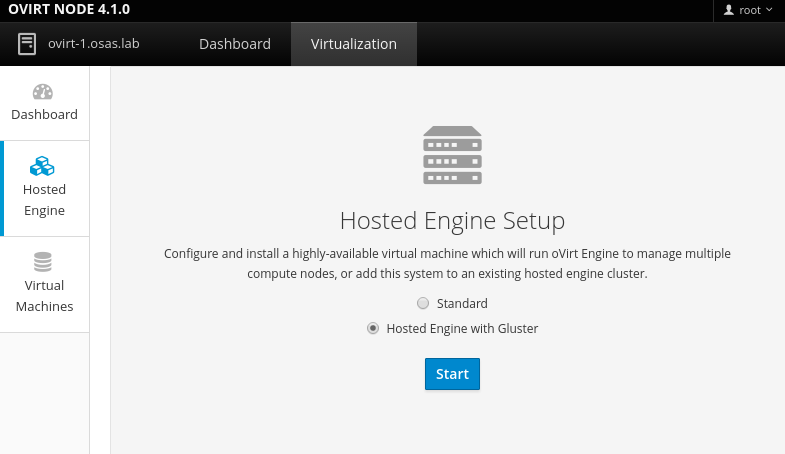Click the host server icon beside ovirt-1.osas.lab
785x454 pixels.
[x=27, y=44]
